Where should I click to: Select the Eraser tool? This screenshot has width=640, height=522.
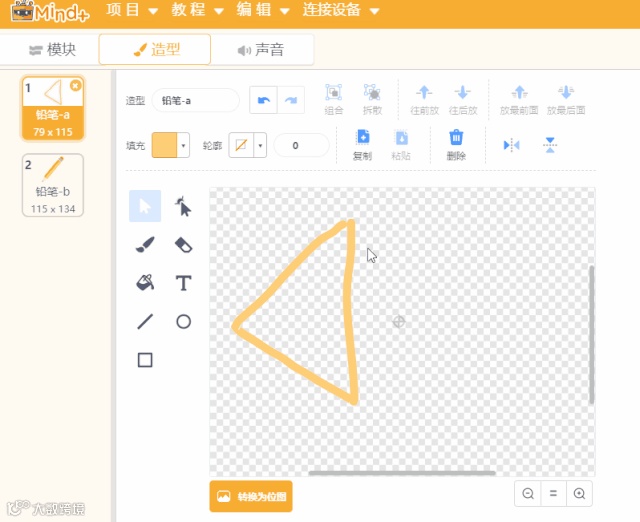[183, 245]
